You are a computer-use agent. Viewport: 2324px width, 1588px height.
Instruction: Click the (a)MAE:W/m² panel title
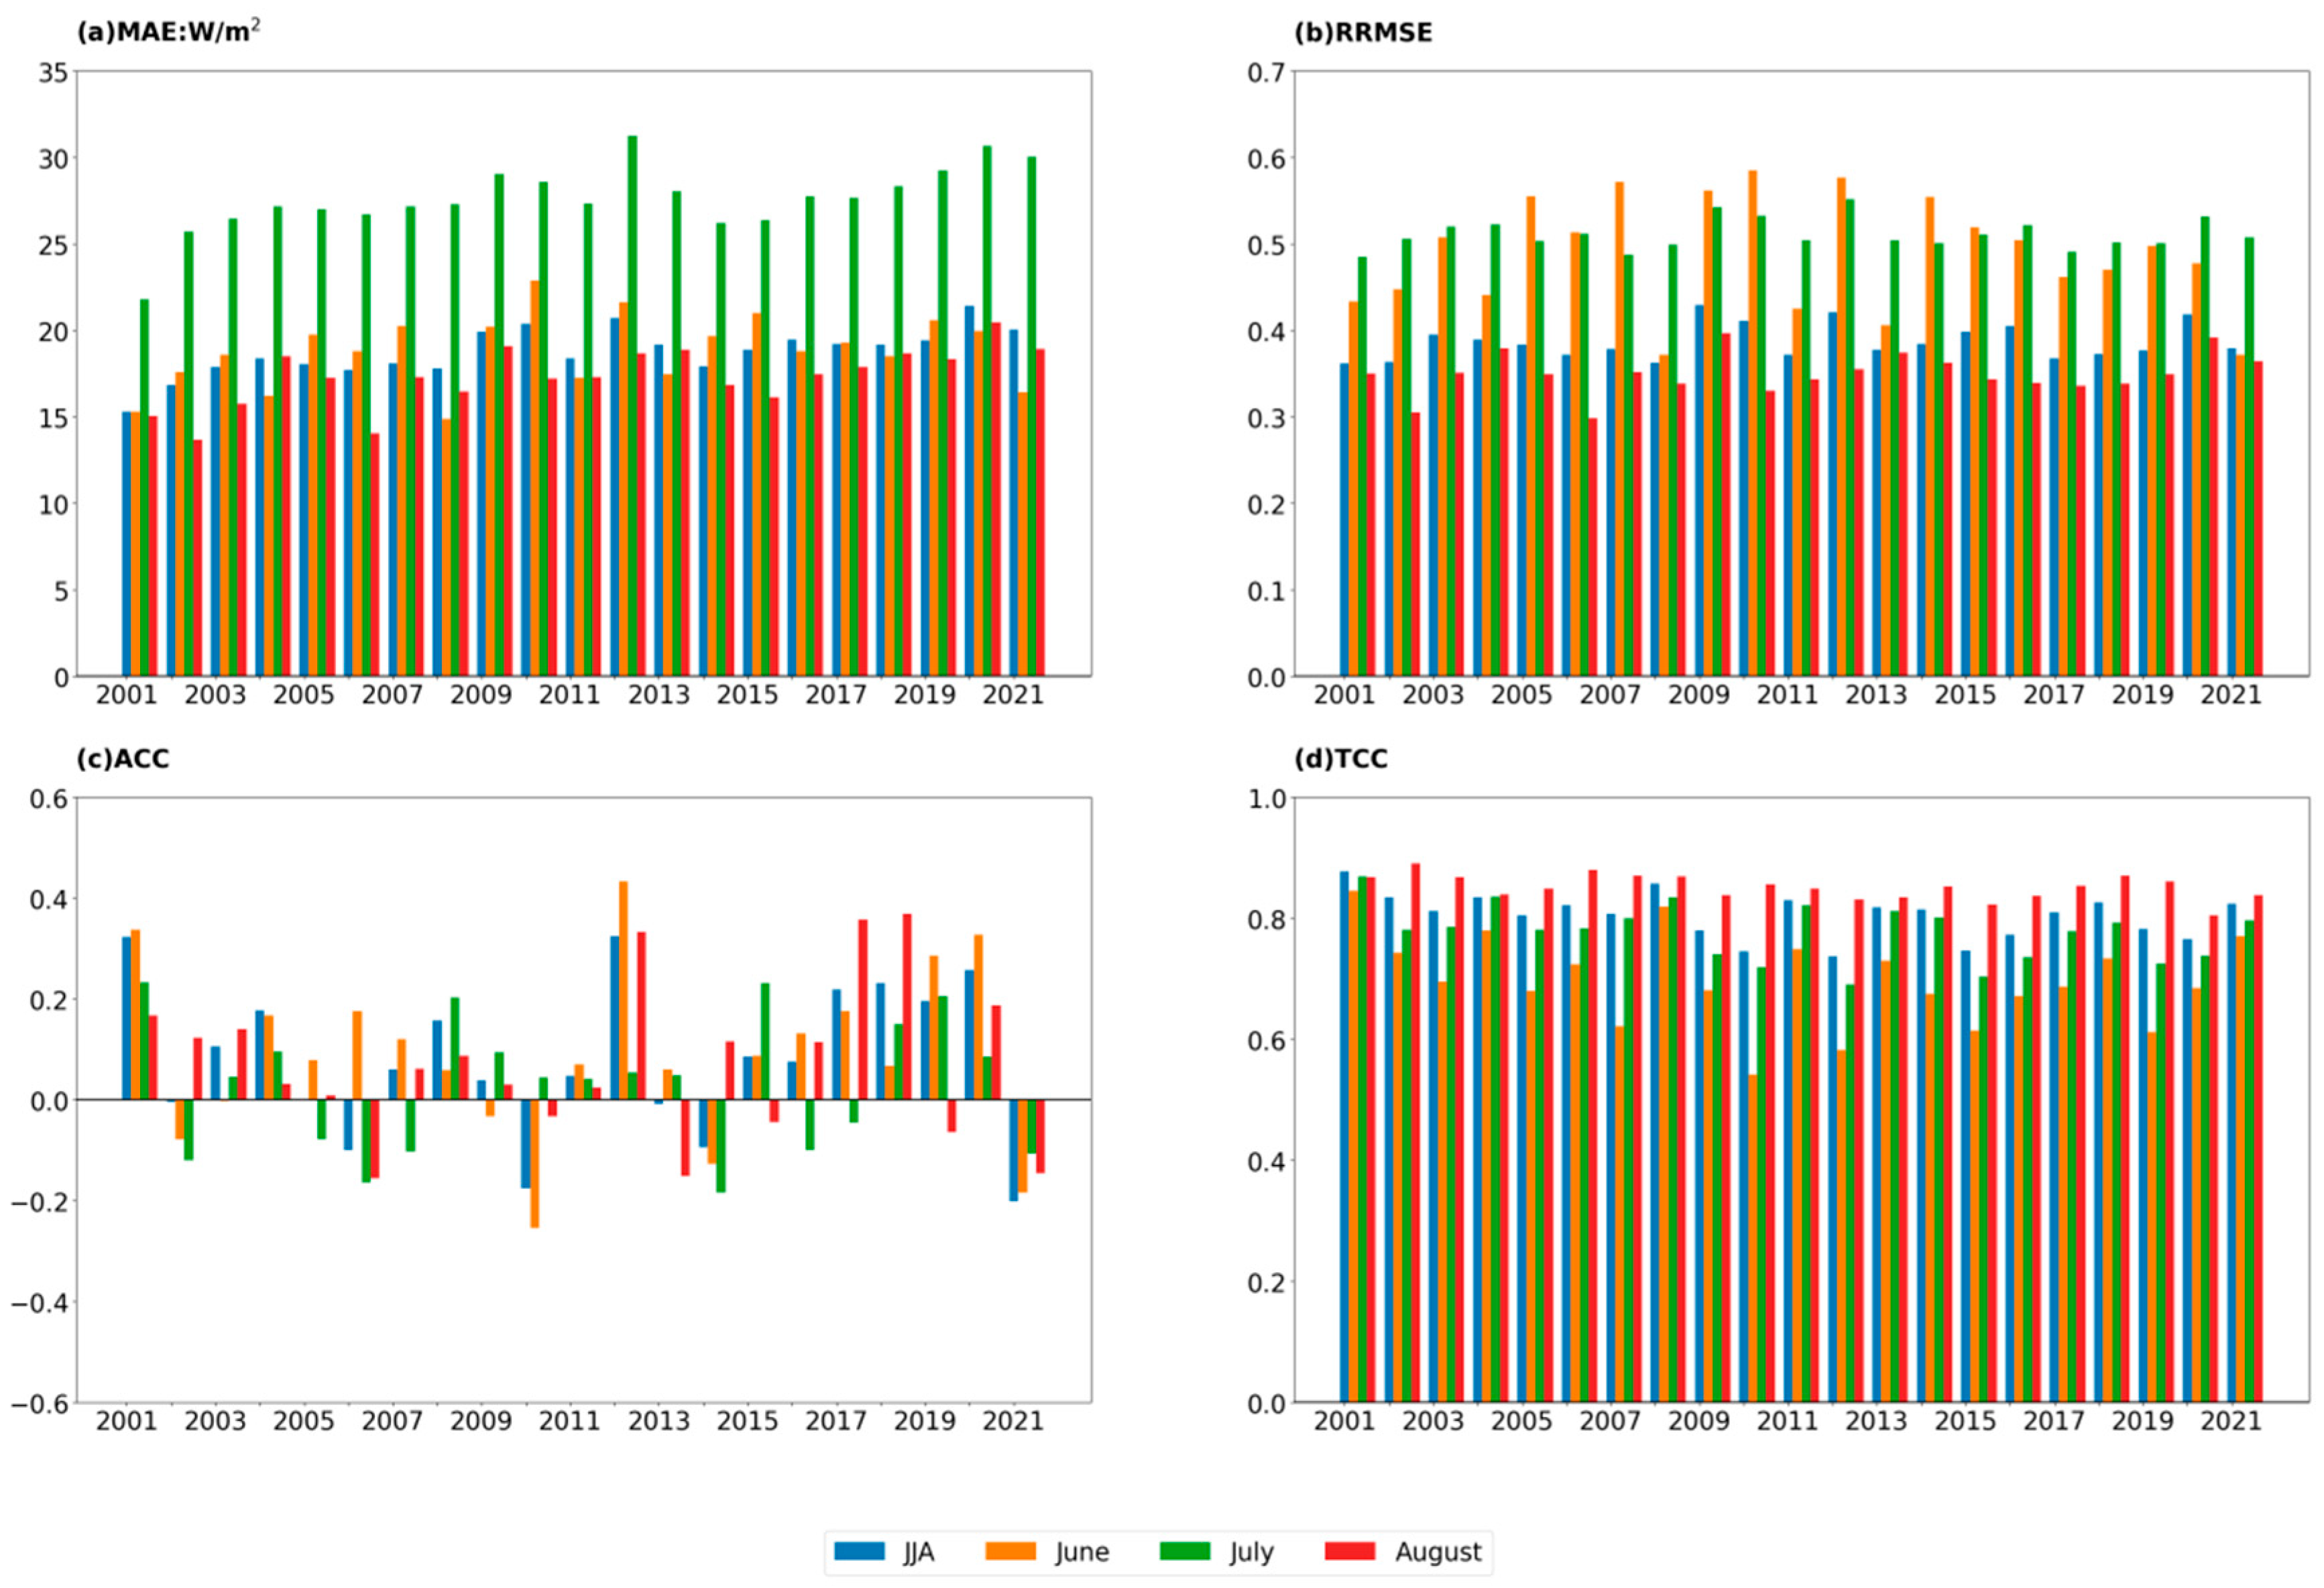tap(168, 31)
